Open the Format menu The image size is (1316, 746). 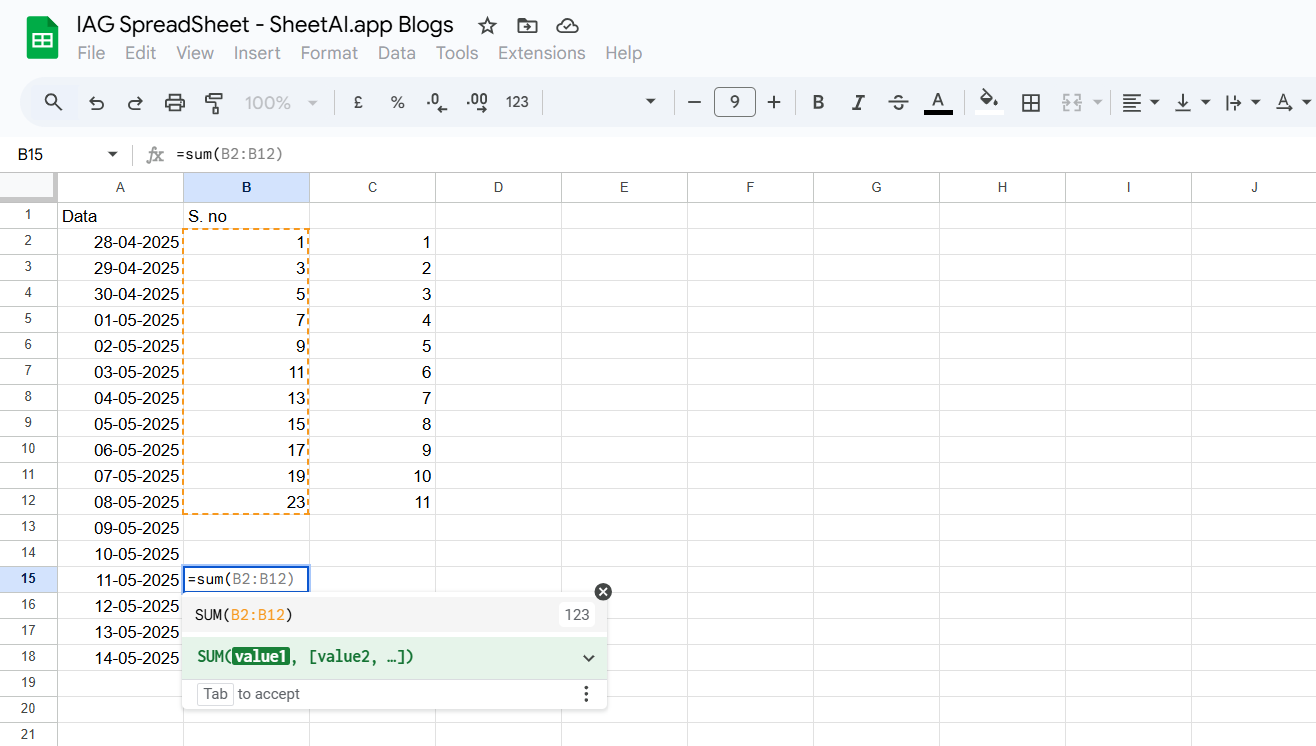pyautogui.click(x=329, y=53)
